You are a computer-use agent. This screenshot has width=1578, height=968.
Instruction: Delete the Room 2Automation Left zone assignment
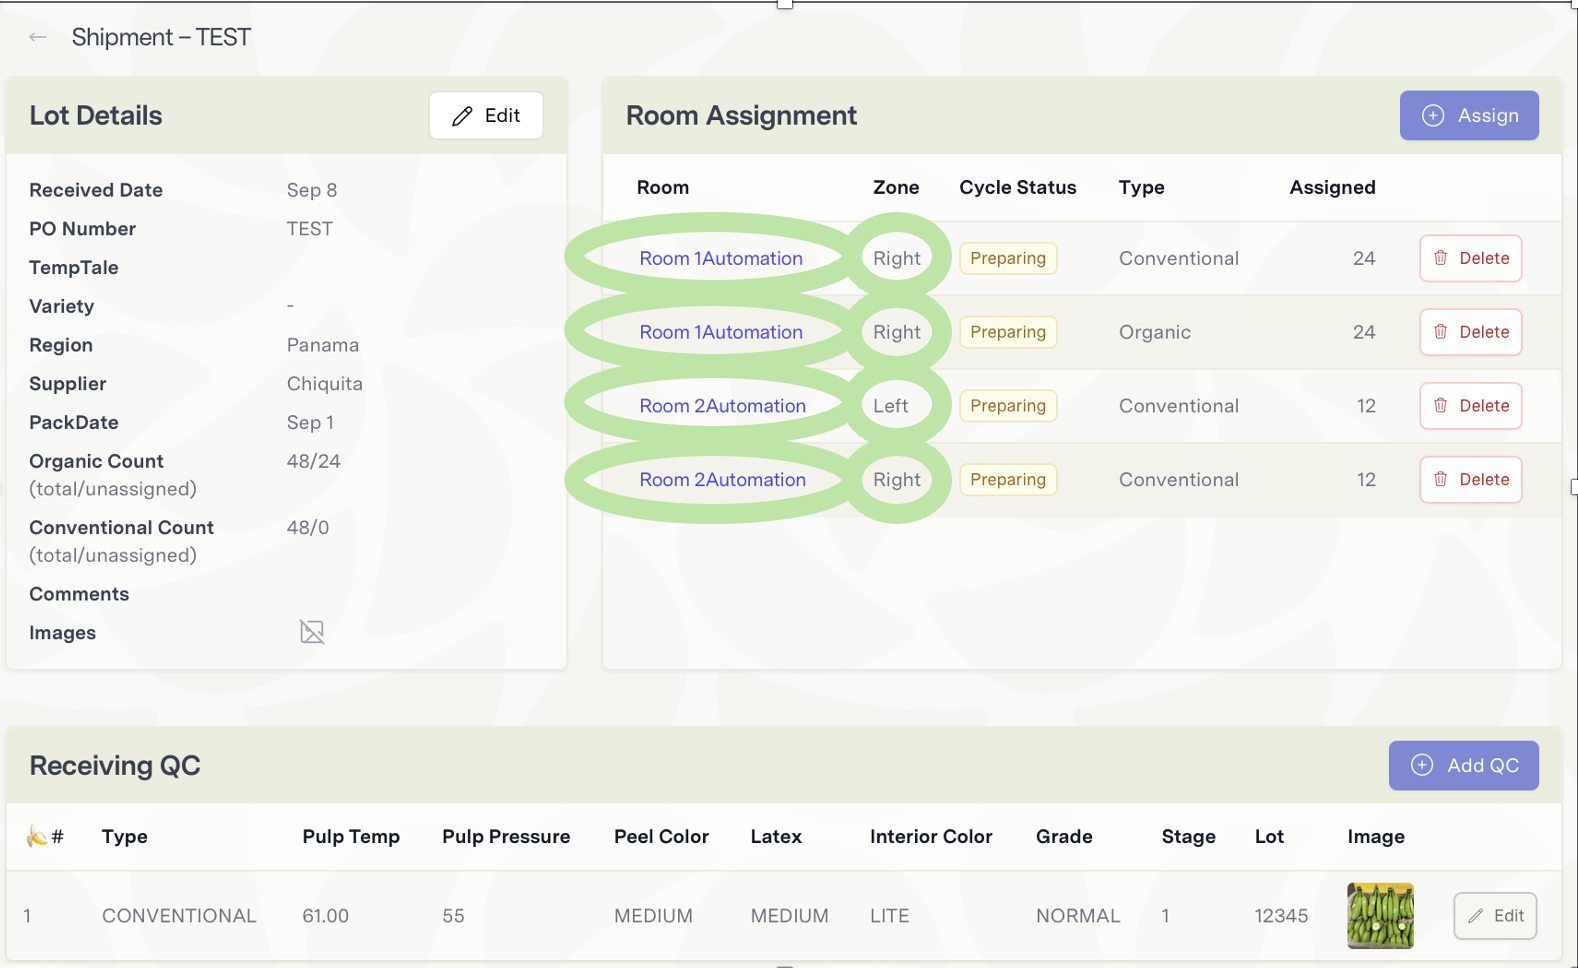pos(1471,406)
